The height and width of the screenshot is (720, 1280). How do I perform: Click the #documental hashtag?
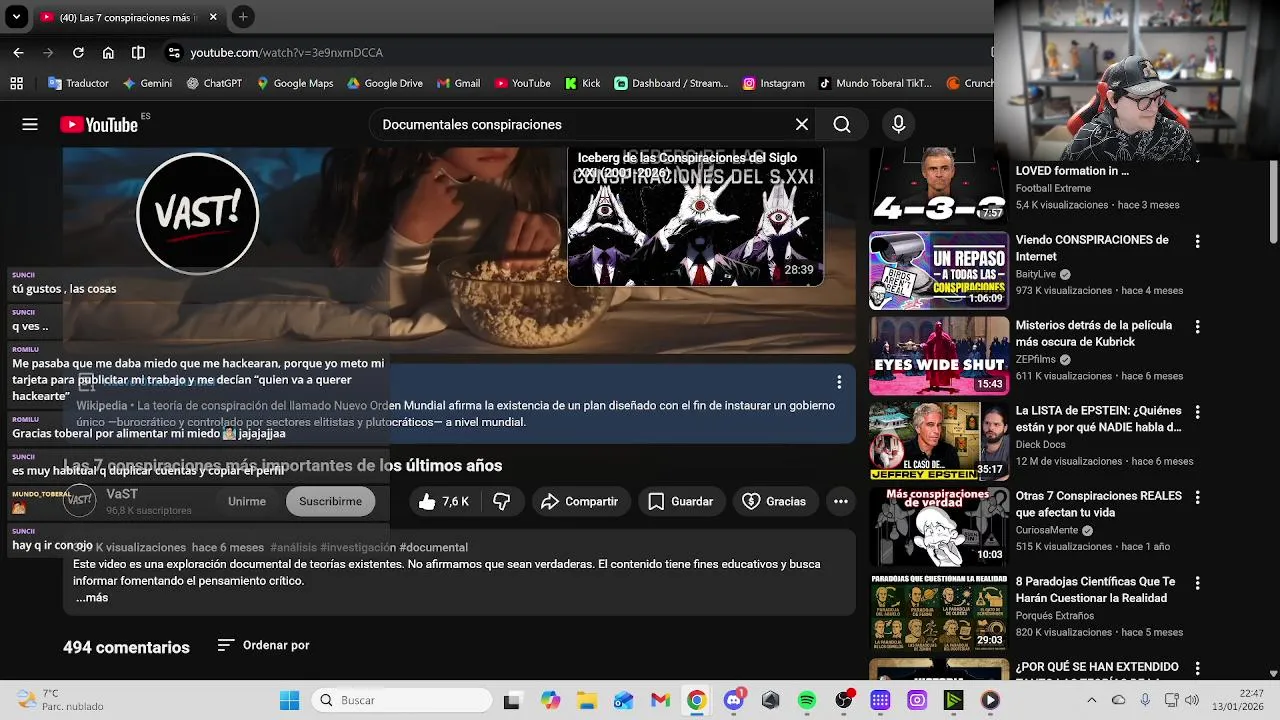[x=433, y=547]
